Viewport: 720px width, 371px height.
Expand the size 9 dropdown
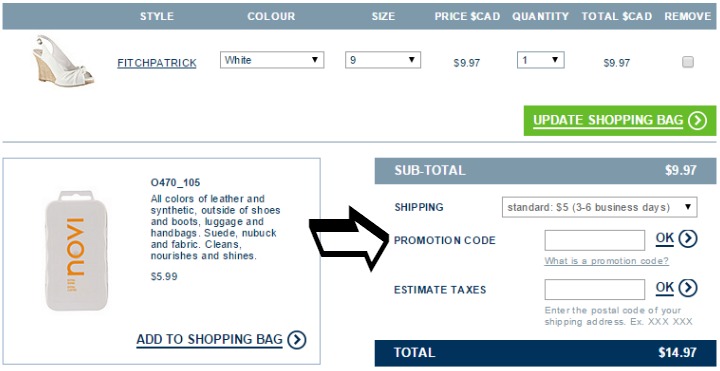383,60
